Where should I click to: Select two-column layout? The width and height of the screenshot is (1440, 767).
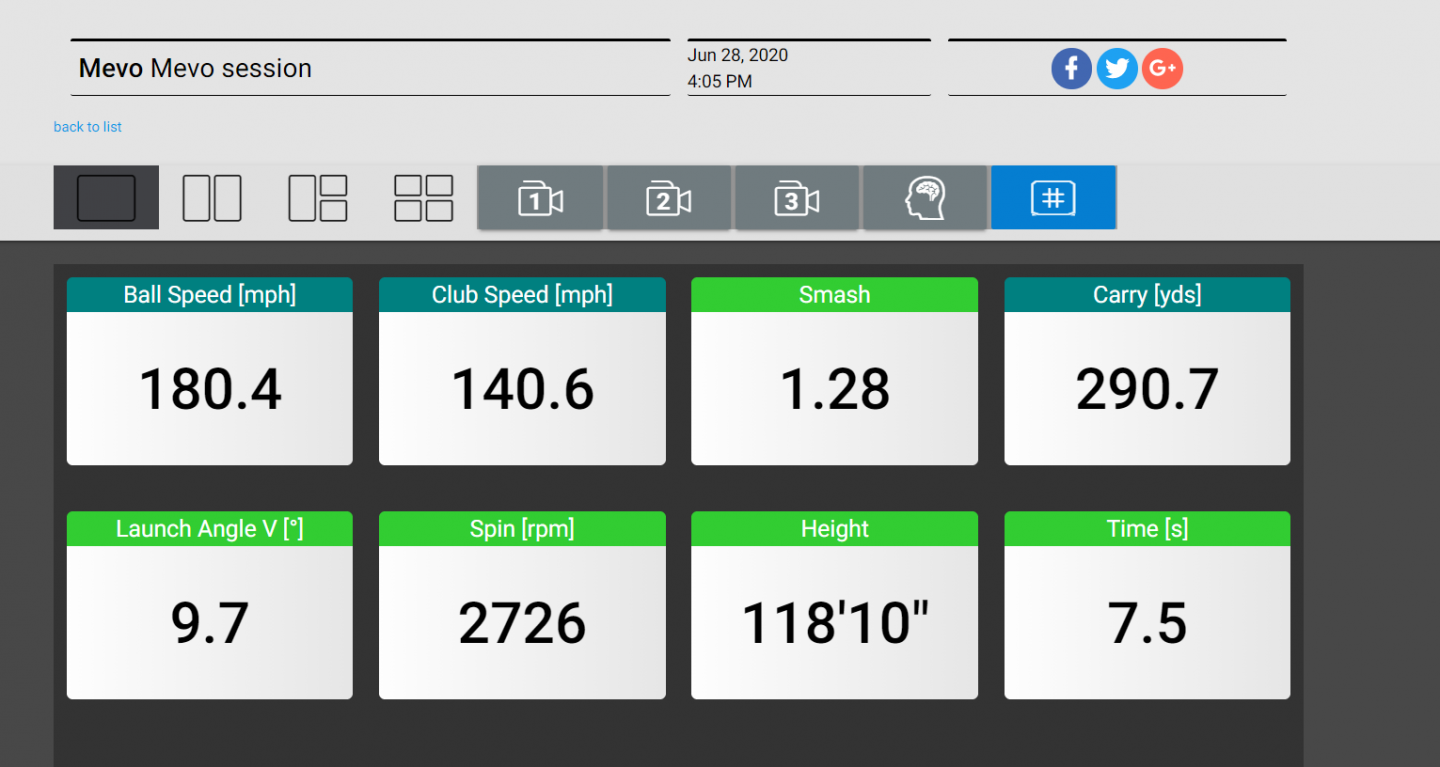pos(212,198)
